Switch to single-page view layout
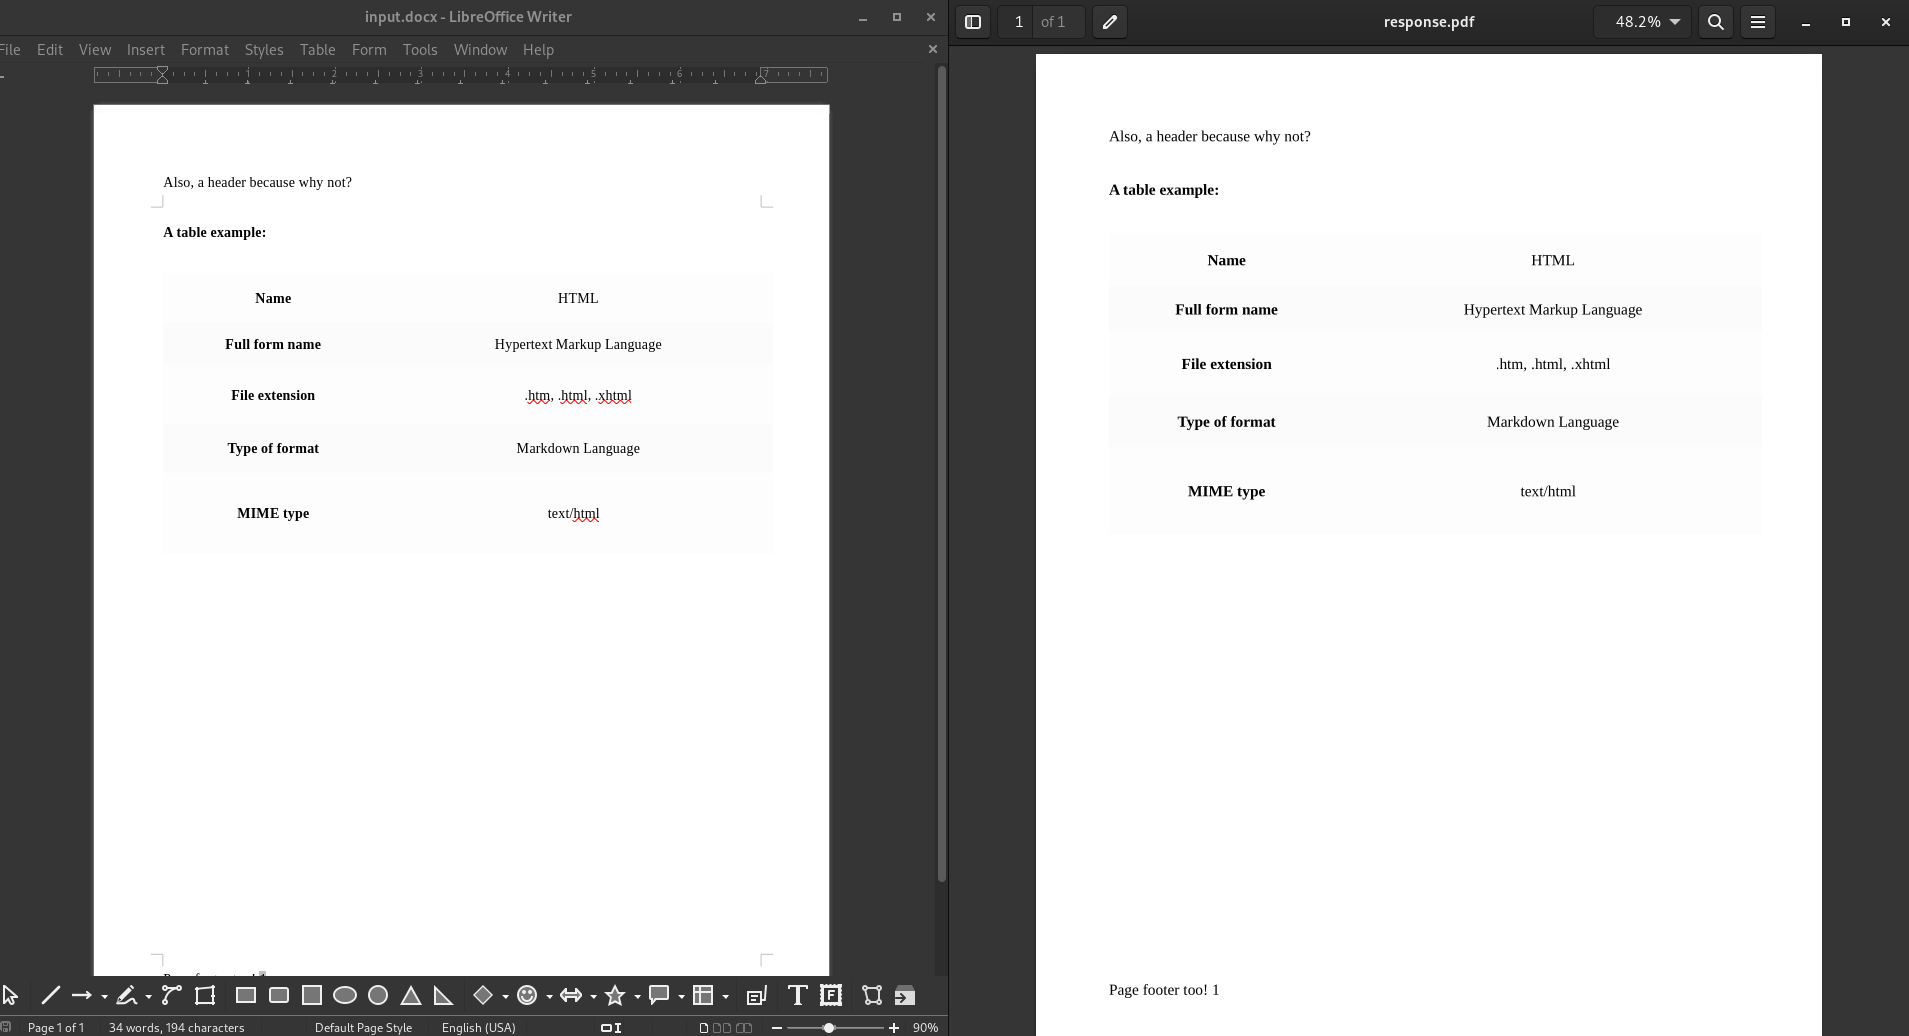The height and width of the screenshot is (1036, 1909). (704, 1027)
